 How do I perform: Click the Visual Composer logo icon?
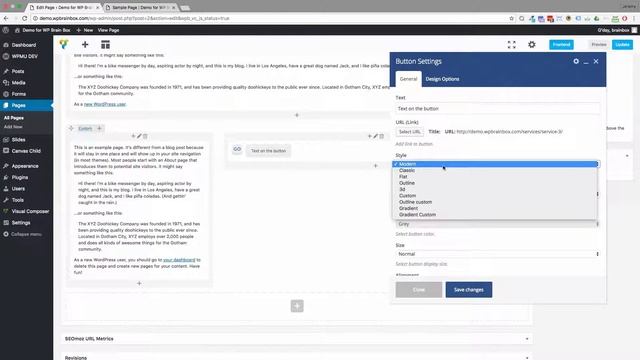[64, 44]
